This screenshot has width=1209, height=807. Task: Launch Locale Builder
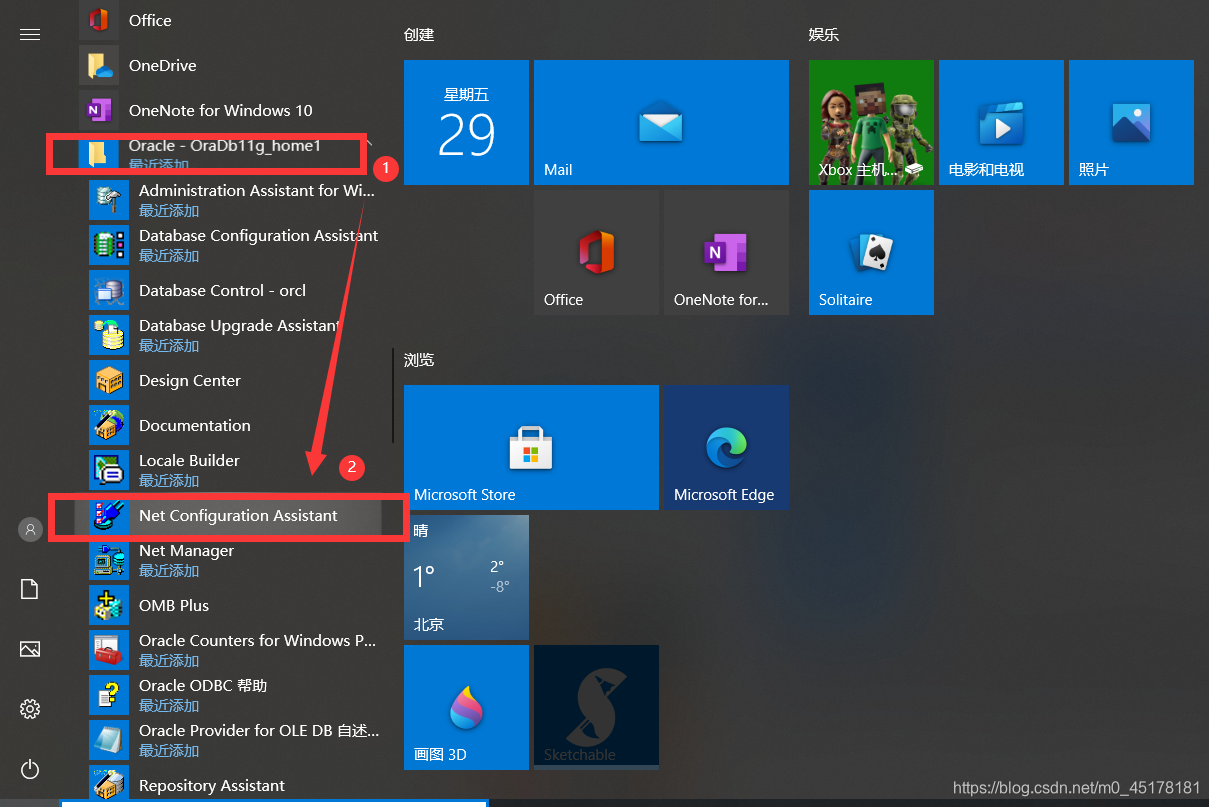coord(234,470)
